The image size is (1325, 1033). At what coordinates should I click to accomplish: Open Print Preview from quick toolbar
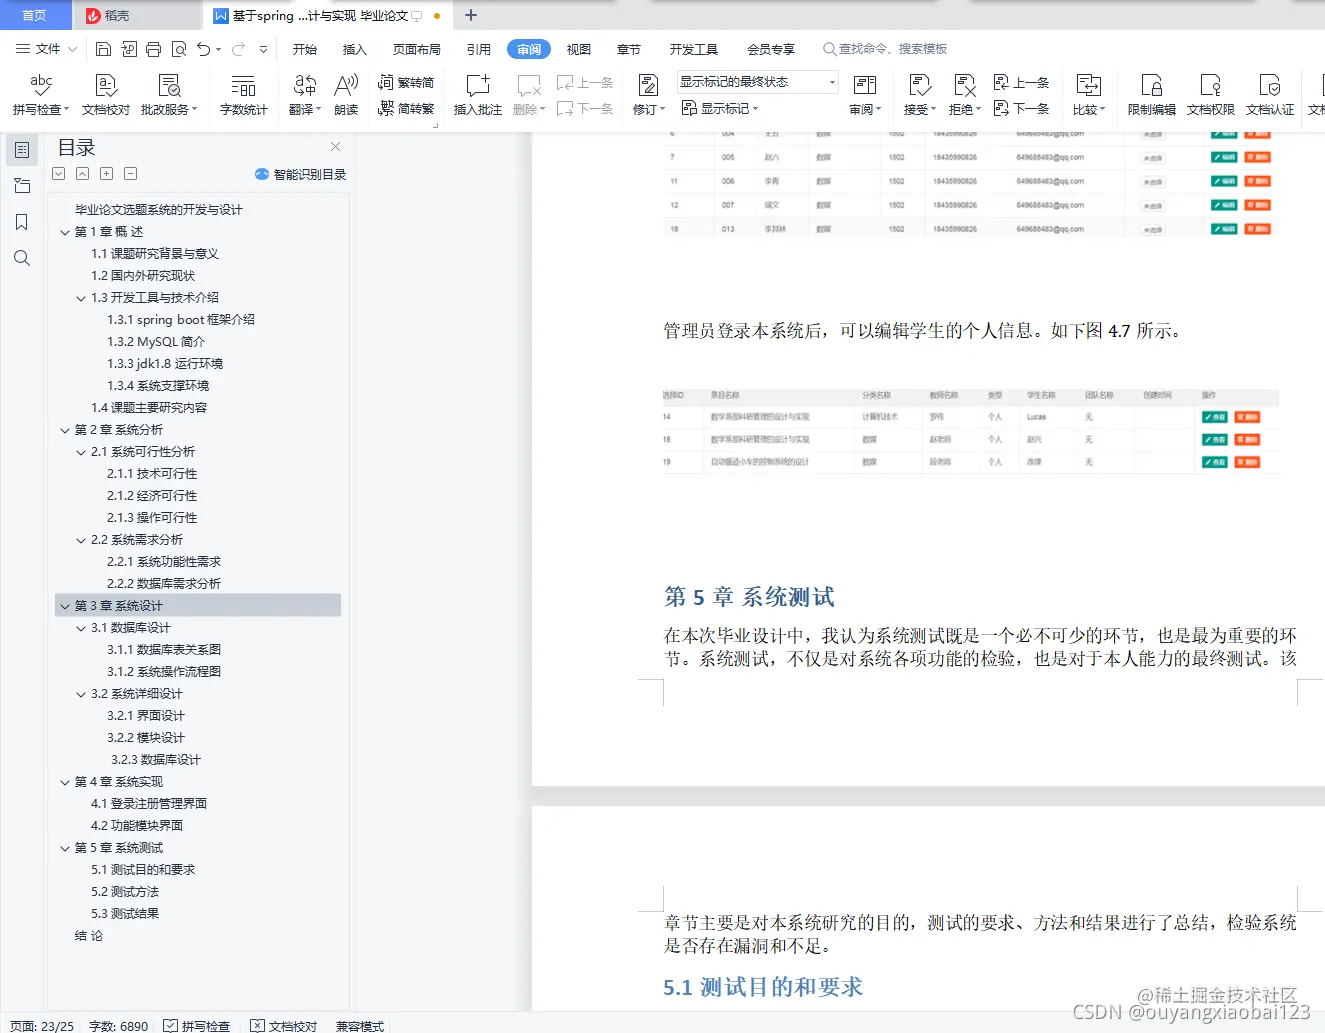click(x=179, y=49)
